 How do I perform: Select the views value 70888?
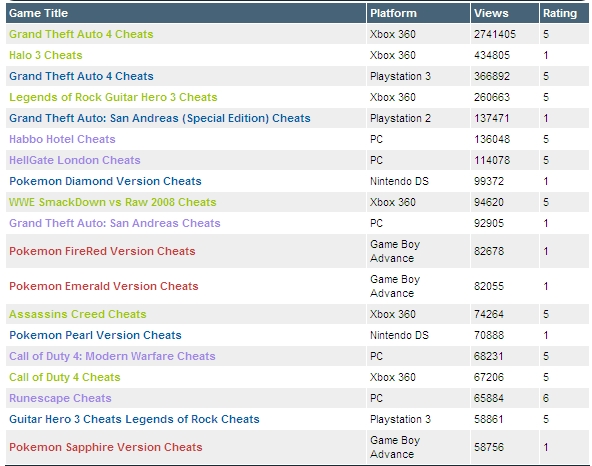pyautogui.click(x=489, y=335)
